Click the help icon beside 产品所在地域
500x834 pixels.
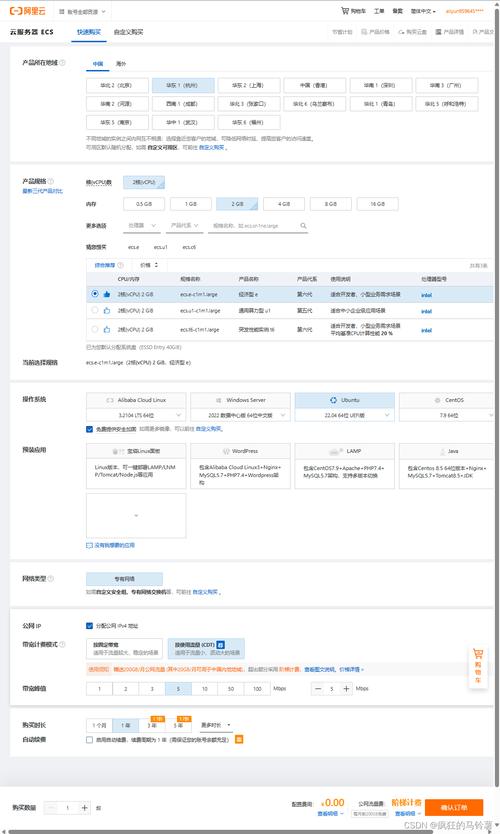tap(63, 63)
